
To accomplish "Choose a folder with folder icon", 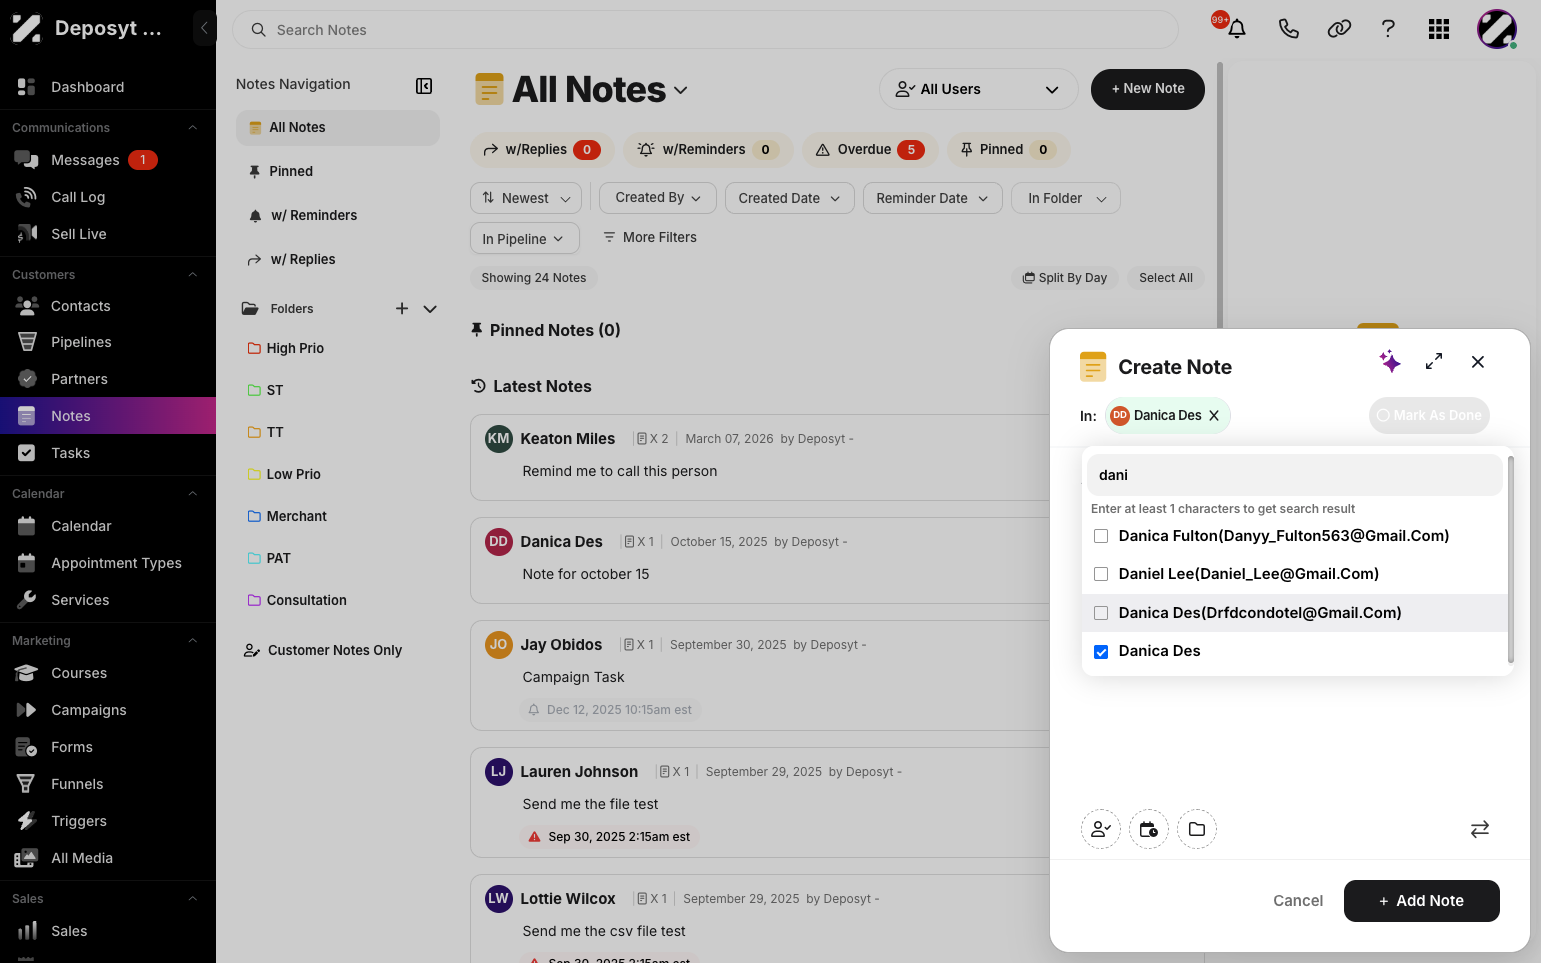I will 1197,829.
